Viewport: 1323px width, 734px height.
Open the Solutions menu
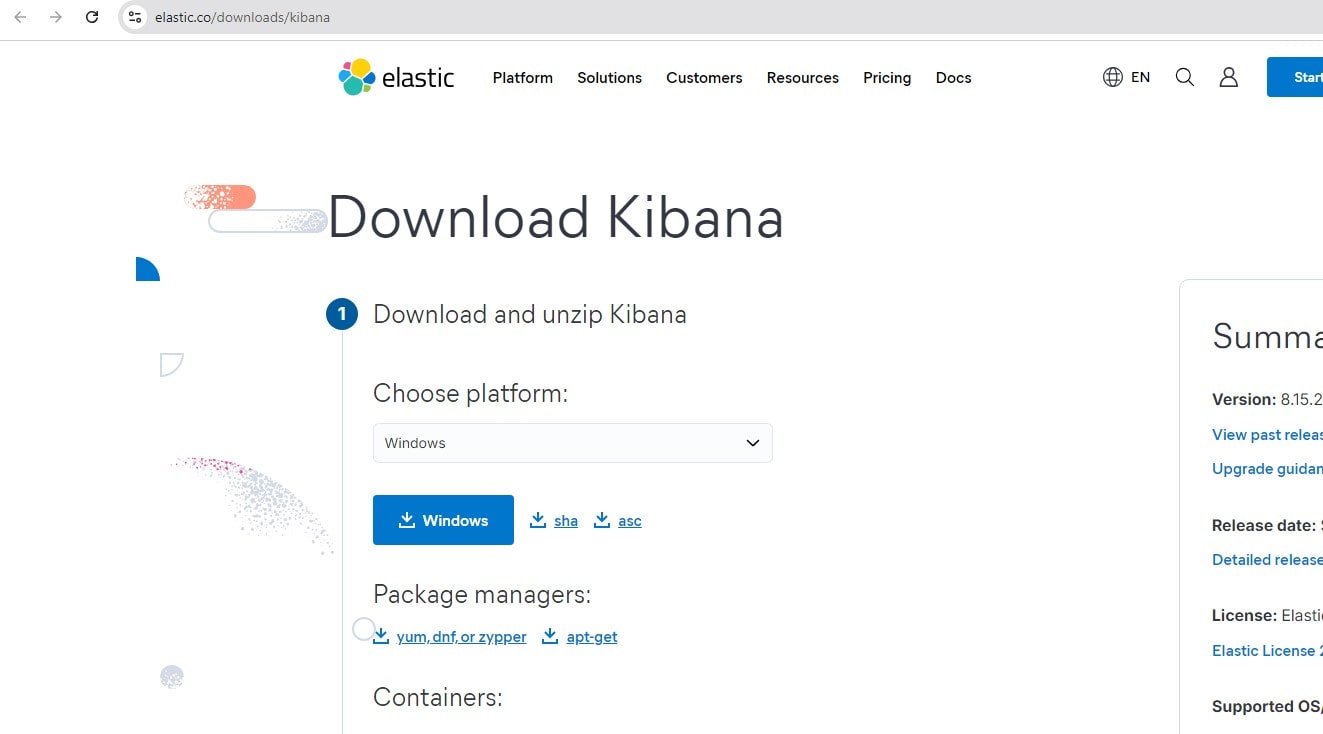(x=609, y=77)
